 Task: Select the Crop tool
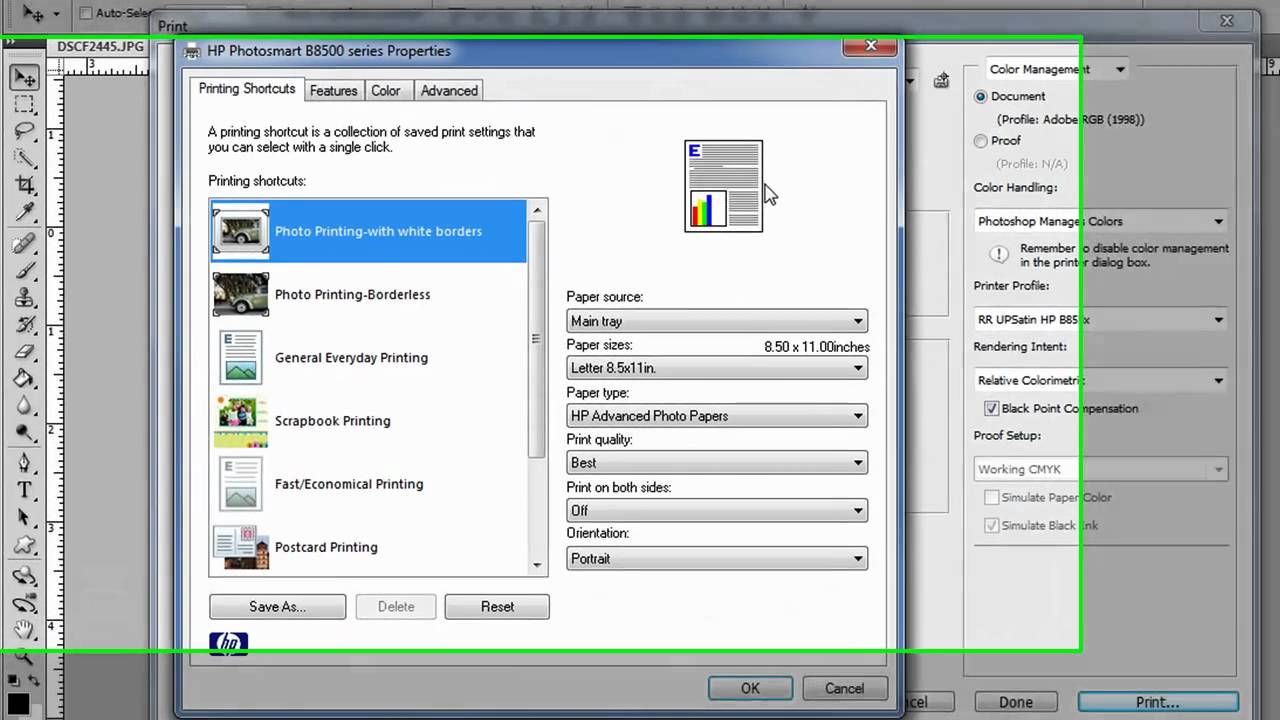25,185
